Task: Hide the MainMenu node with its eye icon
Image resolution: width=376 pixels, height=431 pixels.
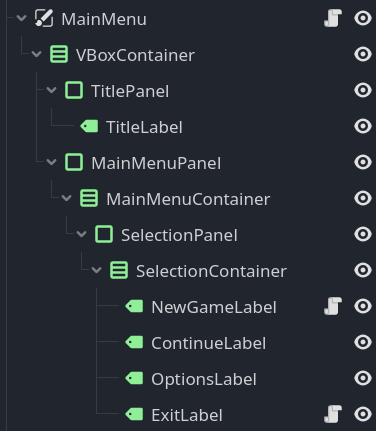Action: point(363,18)
